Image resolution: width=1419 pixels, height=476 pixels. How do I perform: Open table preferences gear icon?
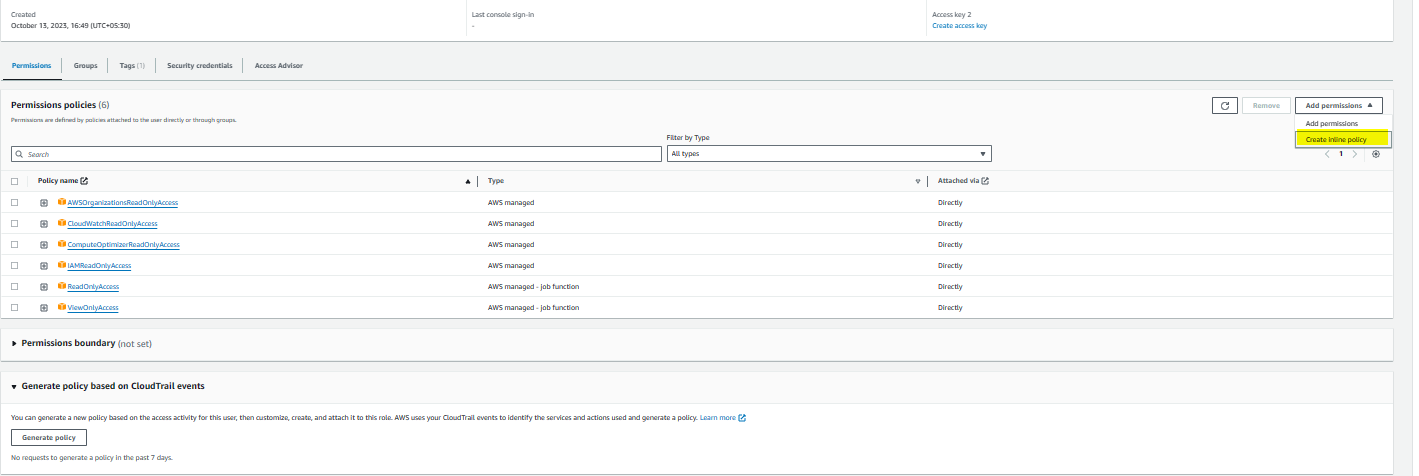click(x=1376, y=154)
